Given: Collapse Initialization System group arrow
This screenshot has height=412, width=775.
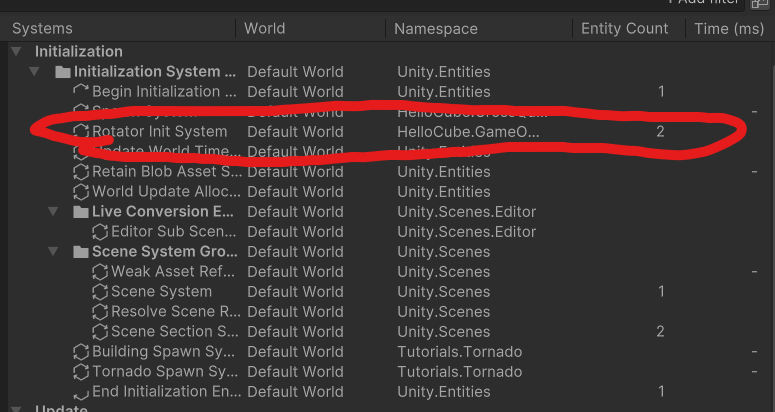Looking at the screenshot, I should 34,72.
